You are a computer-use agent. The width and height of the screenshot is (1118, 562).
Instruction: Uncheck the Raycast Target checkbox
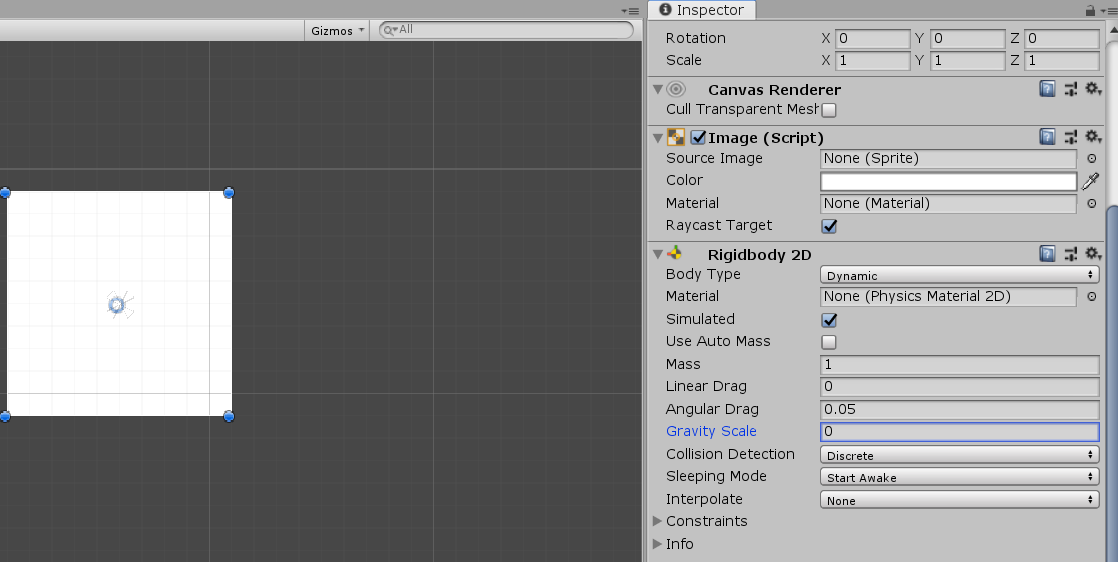pyautogui.click(x=829, y=226)
